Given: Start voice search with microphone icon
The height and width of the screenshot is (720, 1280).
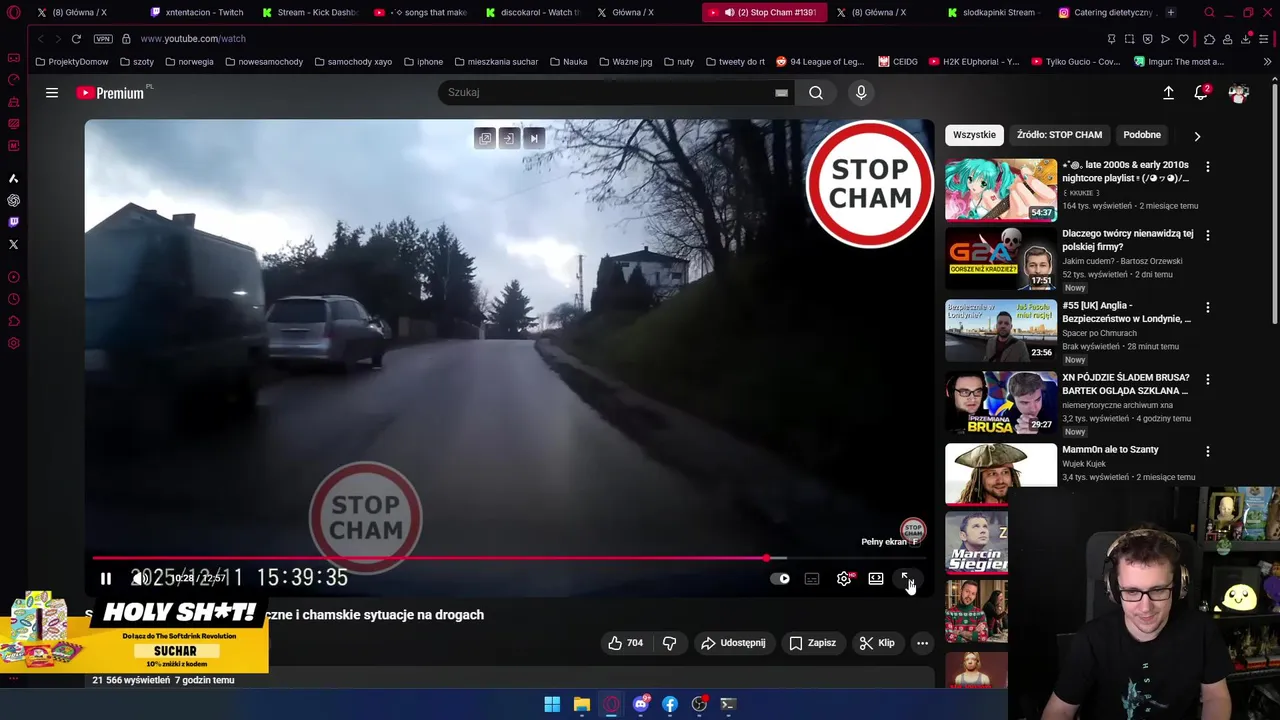Looking at the screenshot, I should 861,93.
